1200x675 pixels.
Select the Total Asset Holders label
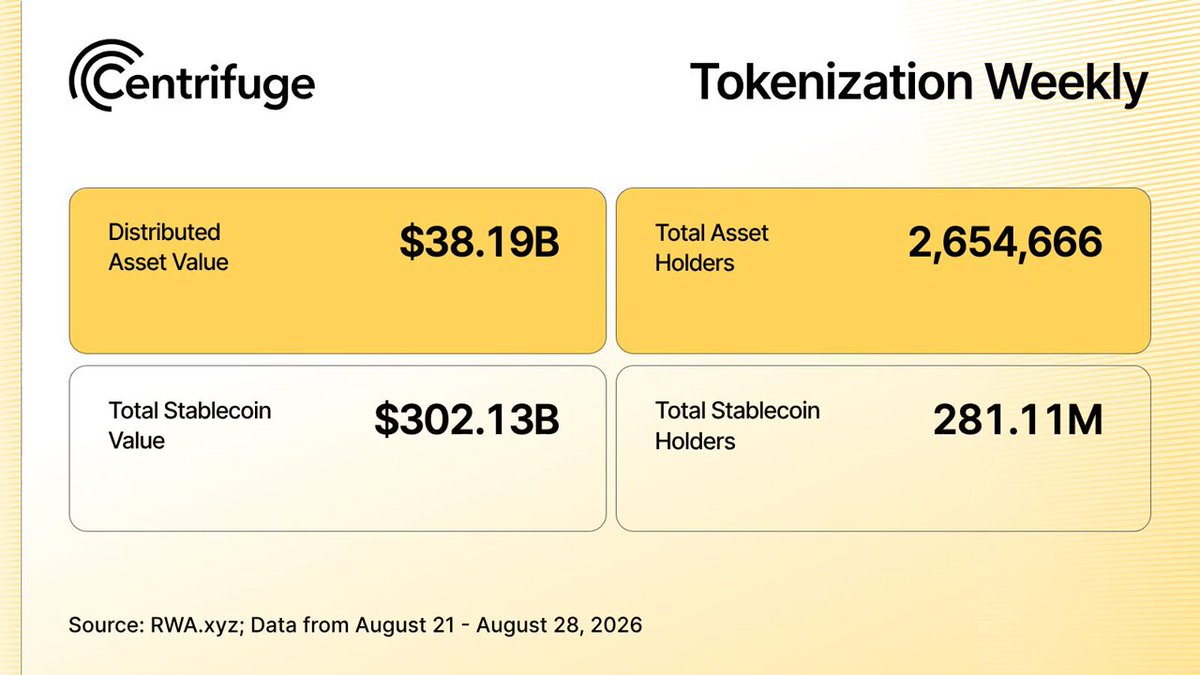click(711, 247)
